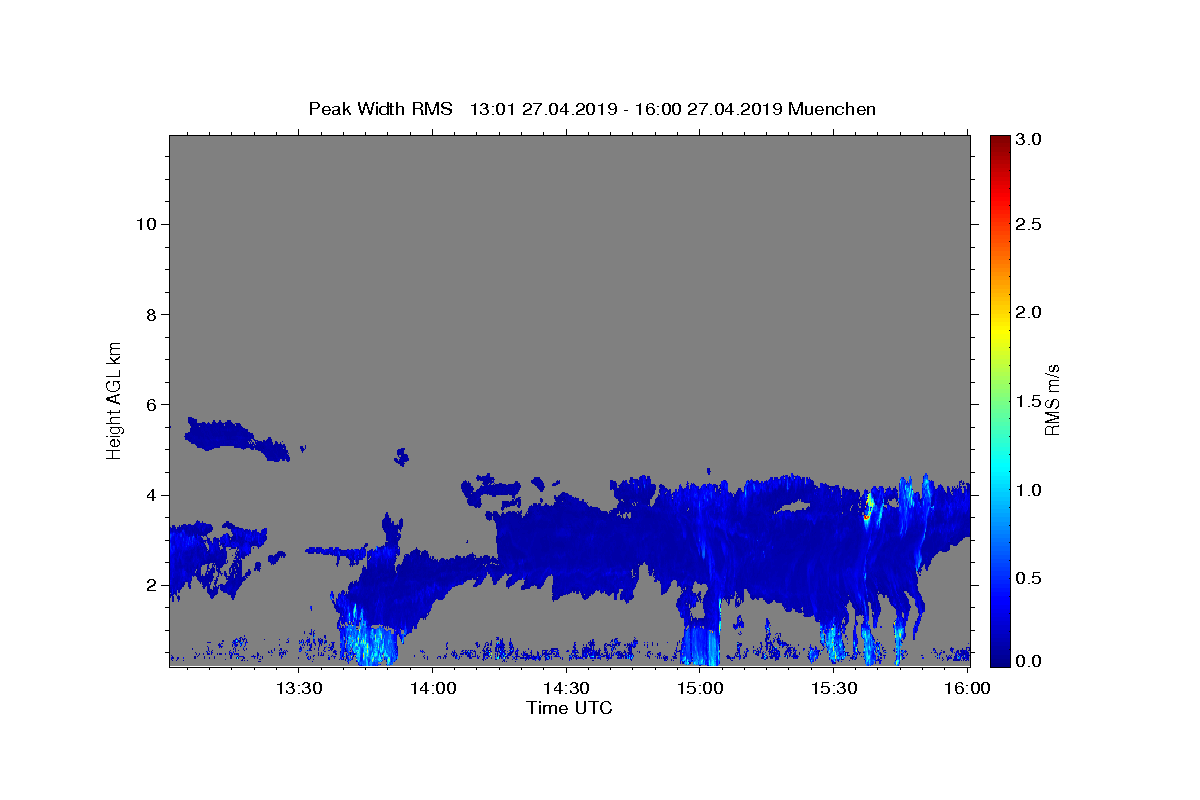Click the dark blue bottom of colorbar
Image resolution: width=1200 pixels, height=800 pixels.
(x=999, y=659)
